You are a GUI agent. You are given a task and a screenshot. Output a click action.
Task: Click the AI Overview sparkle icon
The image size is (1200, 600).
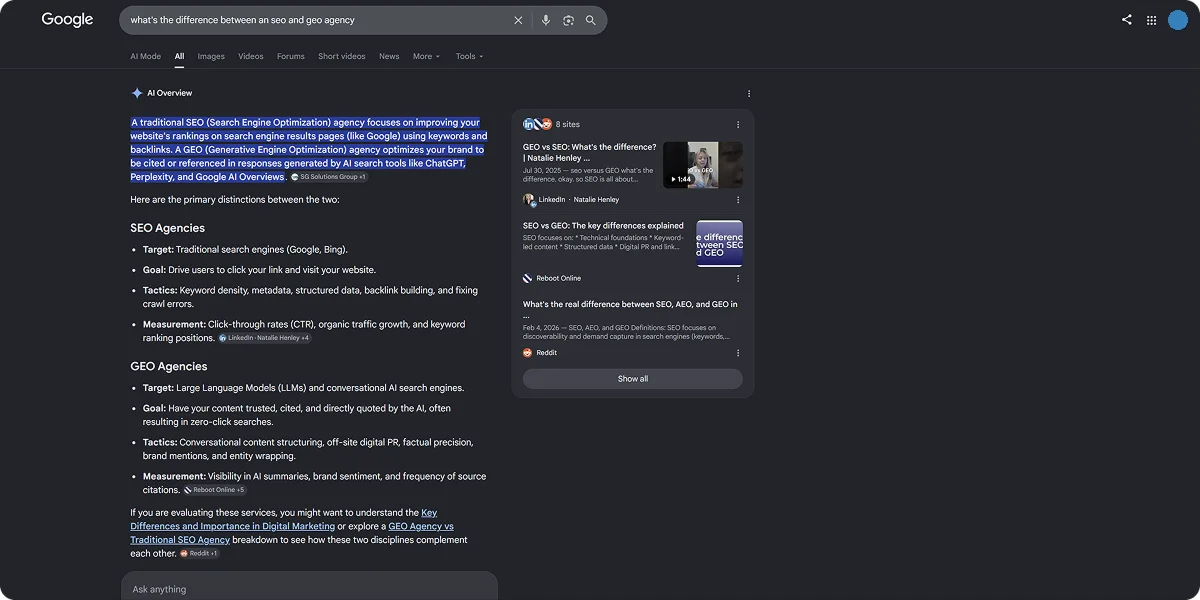137,93
